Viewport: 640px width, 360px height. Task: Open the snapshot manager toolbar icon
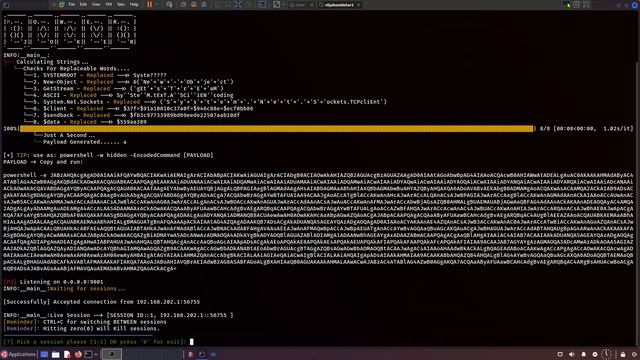pos(204,4)
